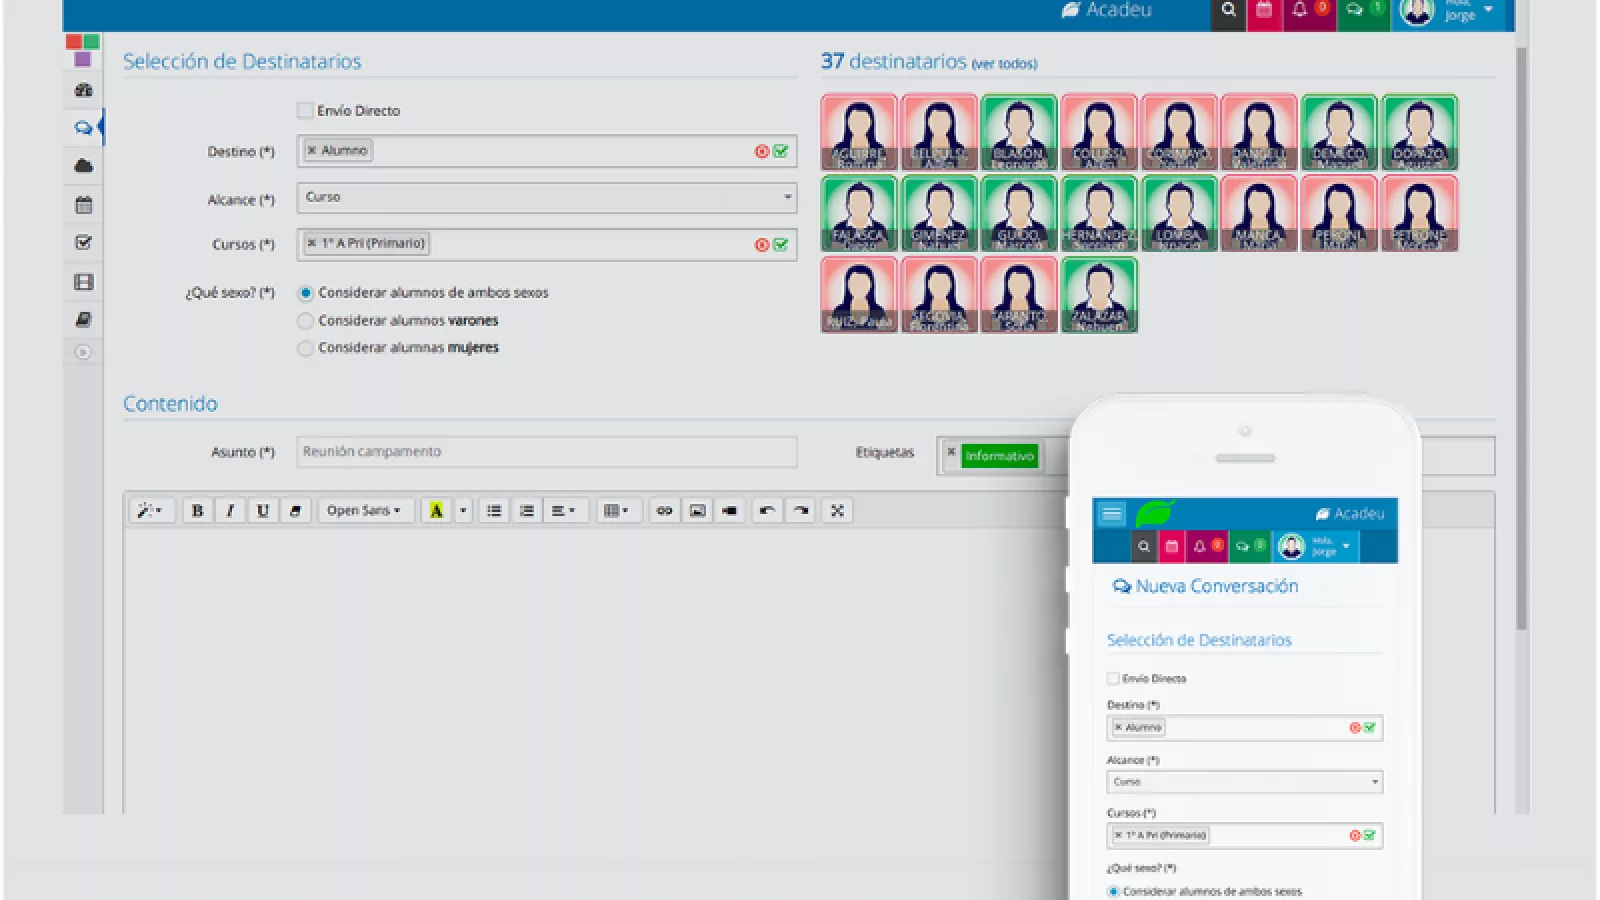
Task: Click the search icon in top bar
Action: pyautogui.click(x=1228, y=10)
